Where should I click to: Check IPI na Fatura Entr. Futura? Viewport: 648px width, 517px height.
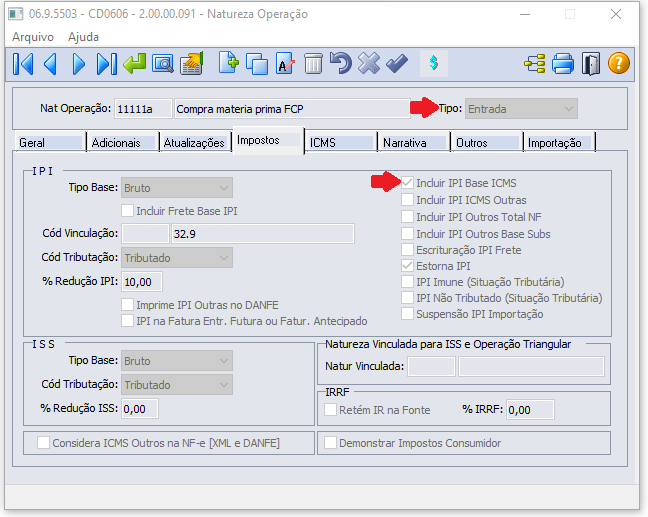tap(127, 321)
